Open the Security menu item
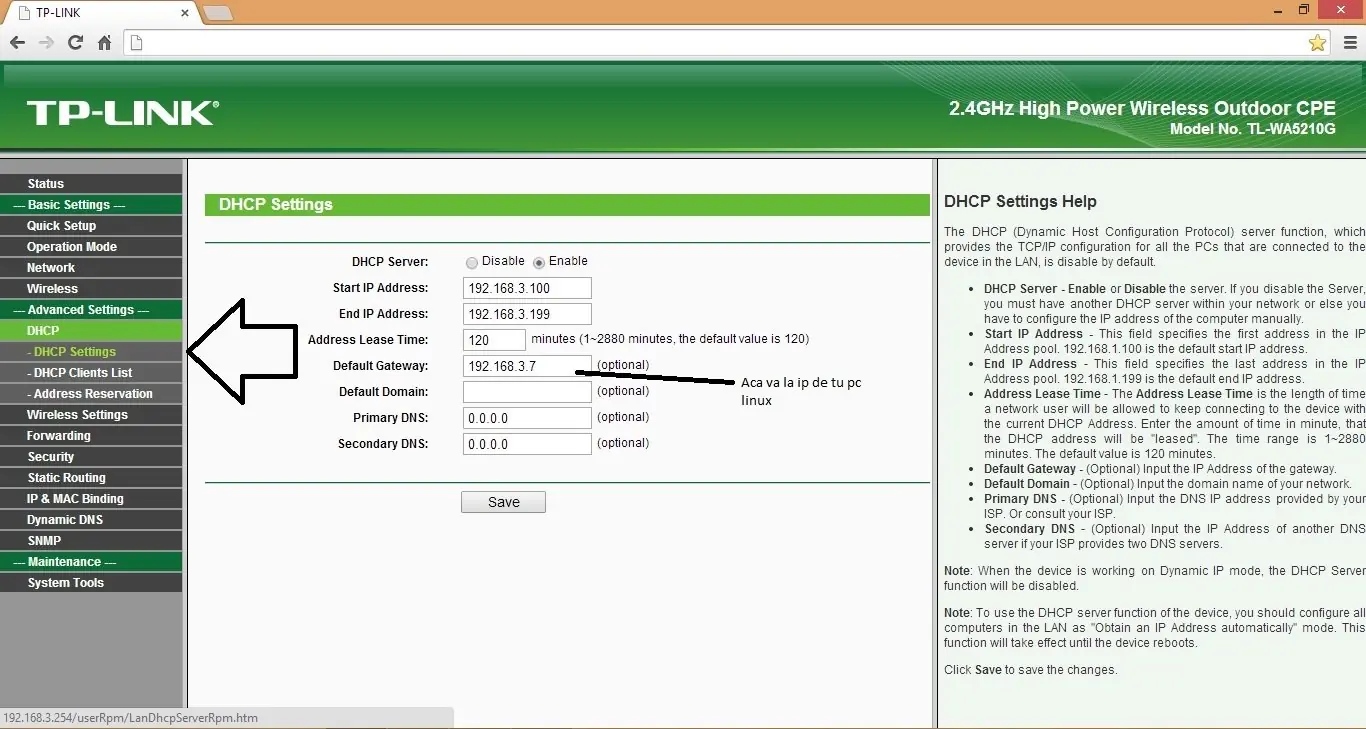Image resolution: width=1366 pixels, height=729 pixels. point(91,457)
